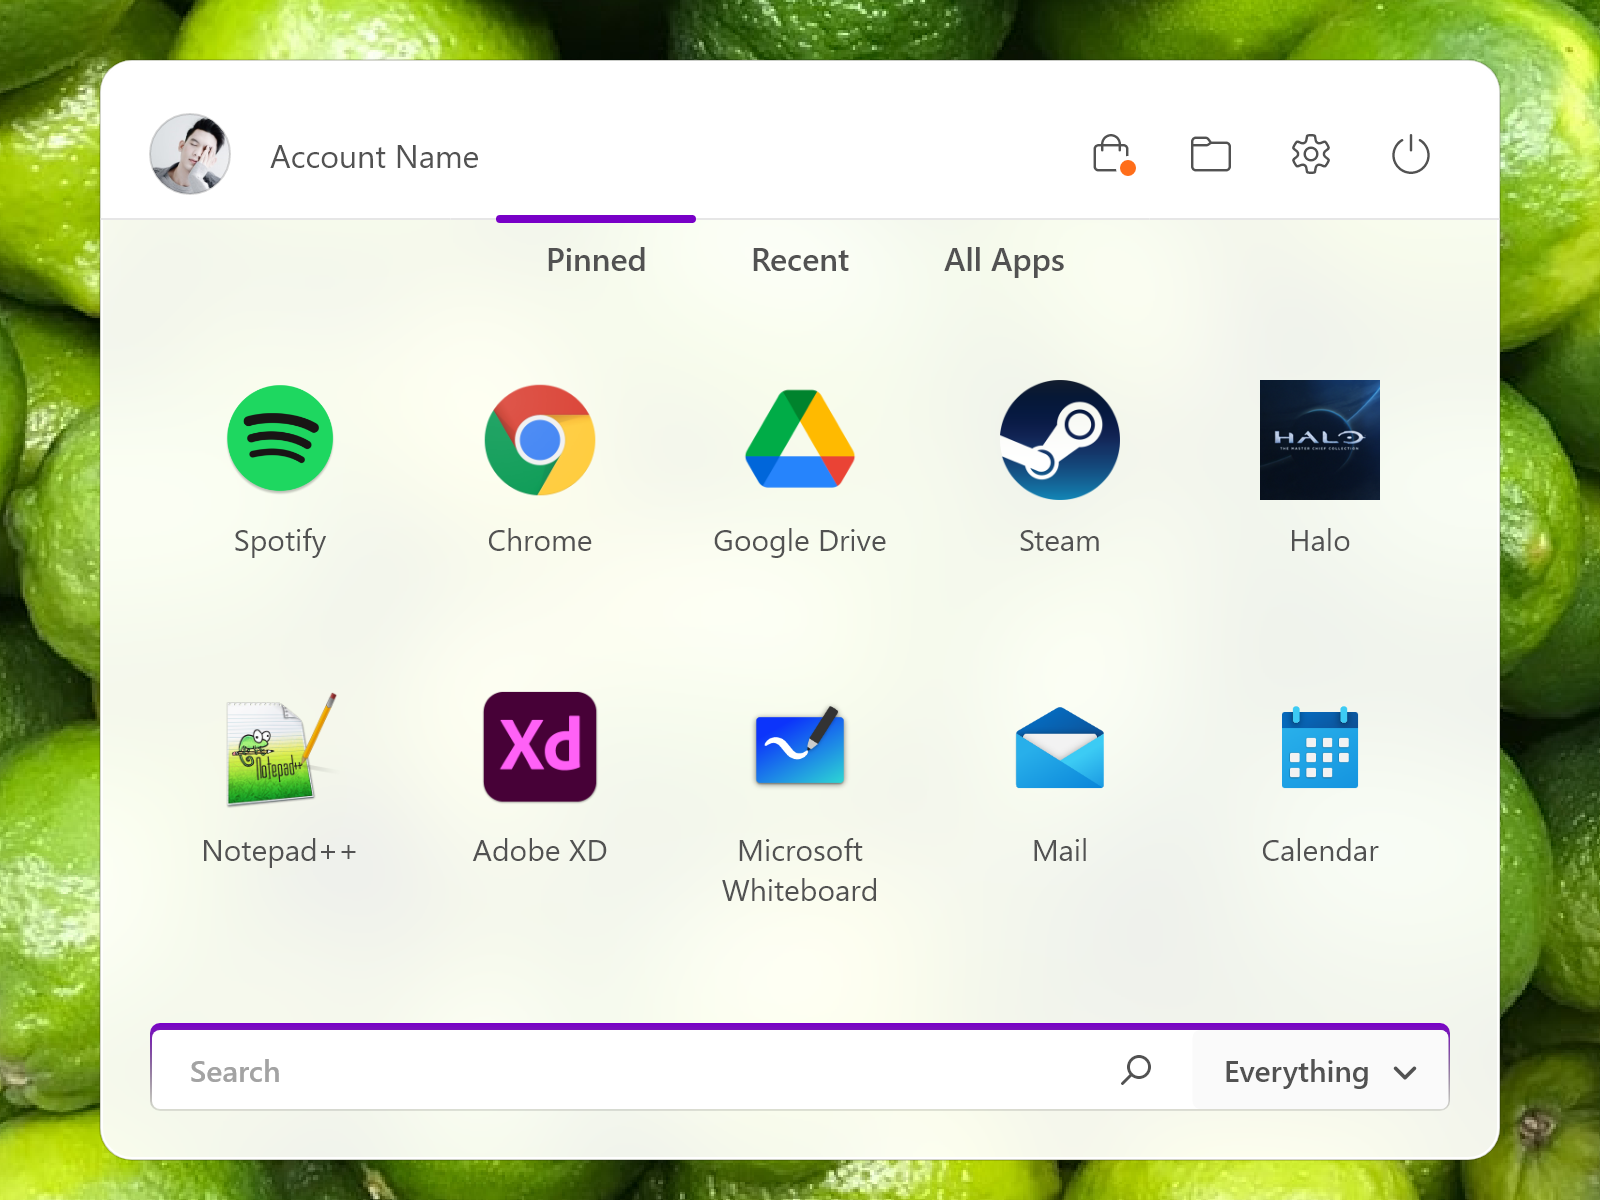Viewport: 1600px width, 1200px height.
Task: Launch the Steam app icon
Action: 1060,440
